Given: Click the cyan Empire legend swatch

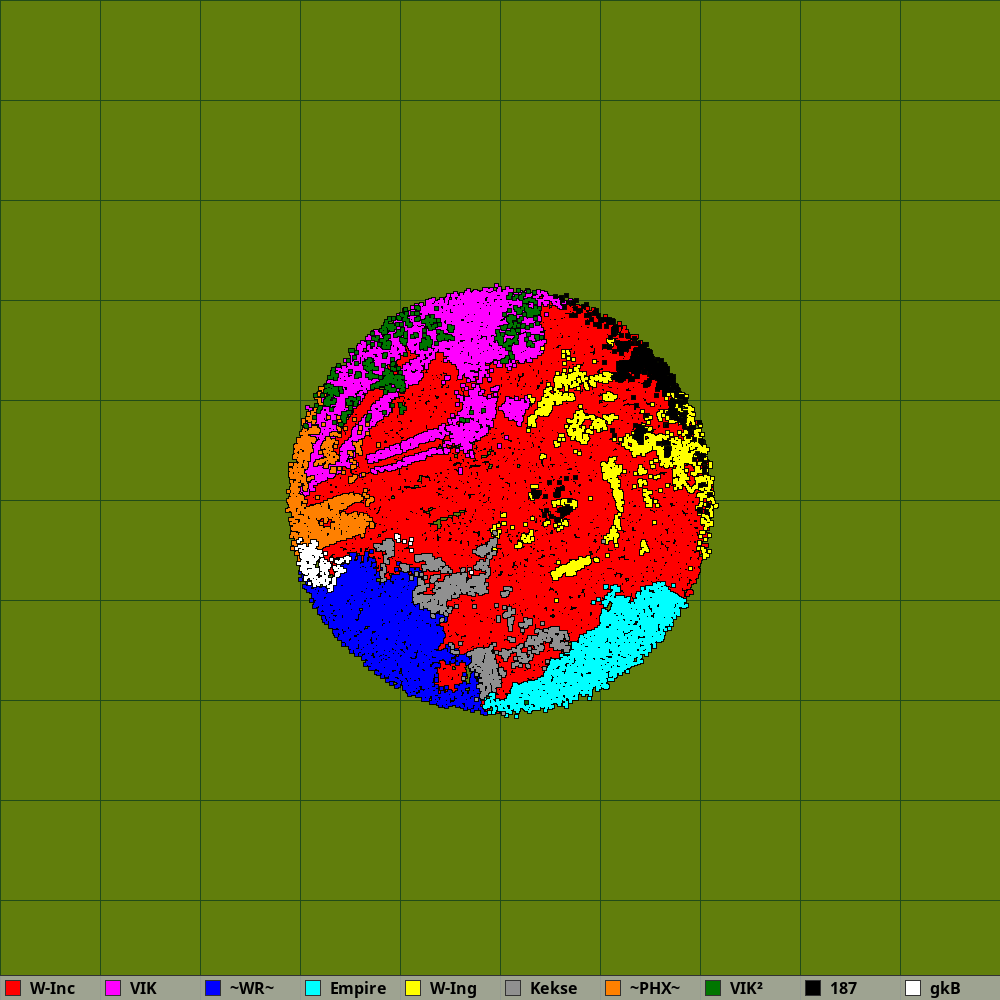Looking at the screenshot, I should [313, 988].
